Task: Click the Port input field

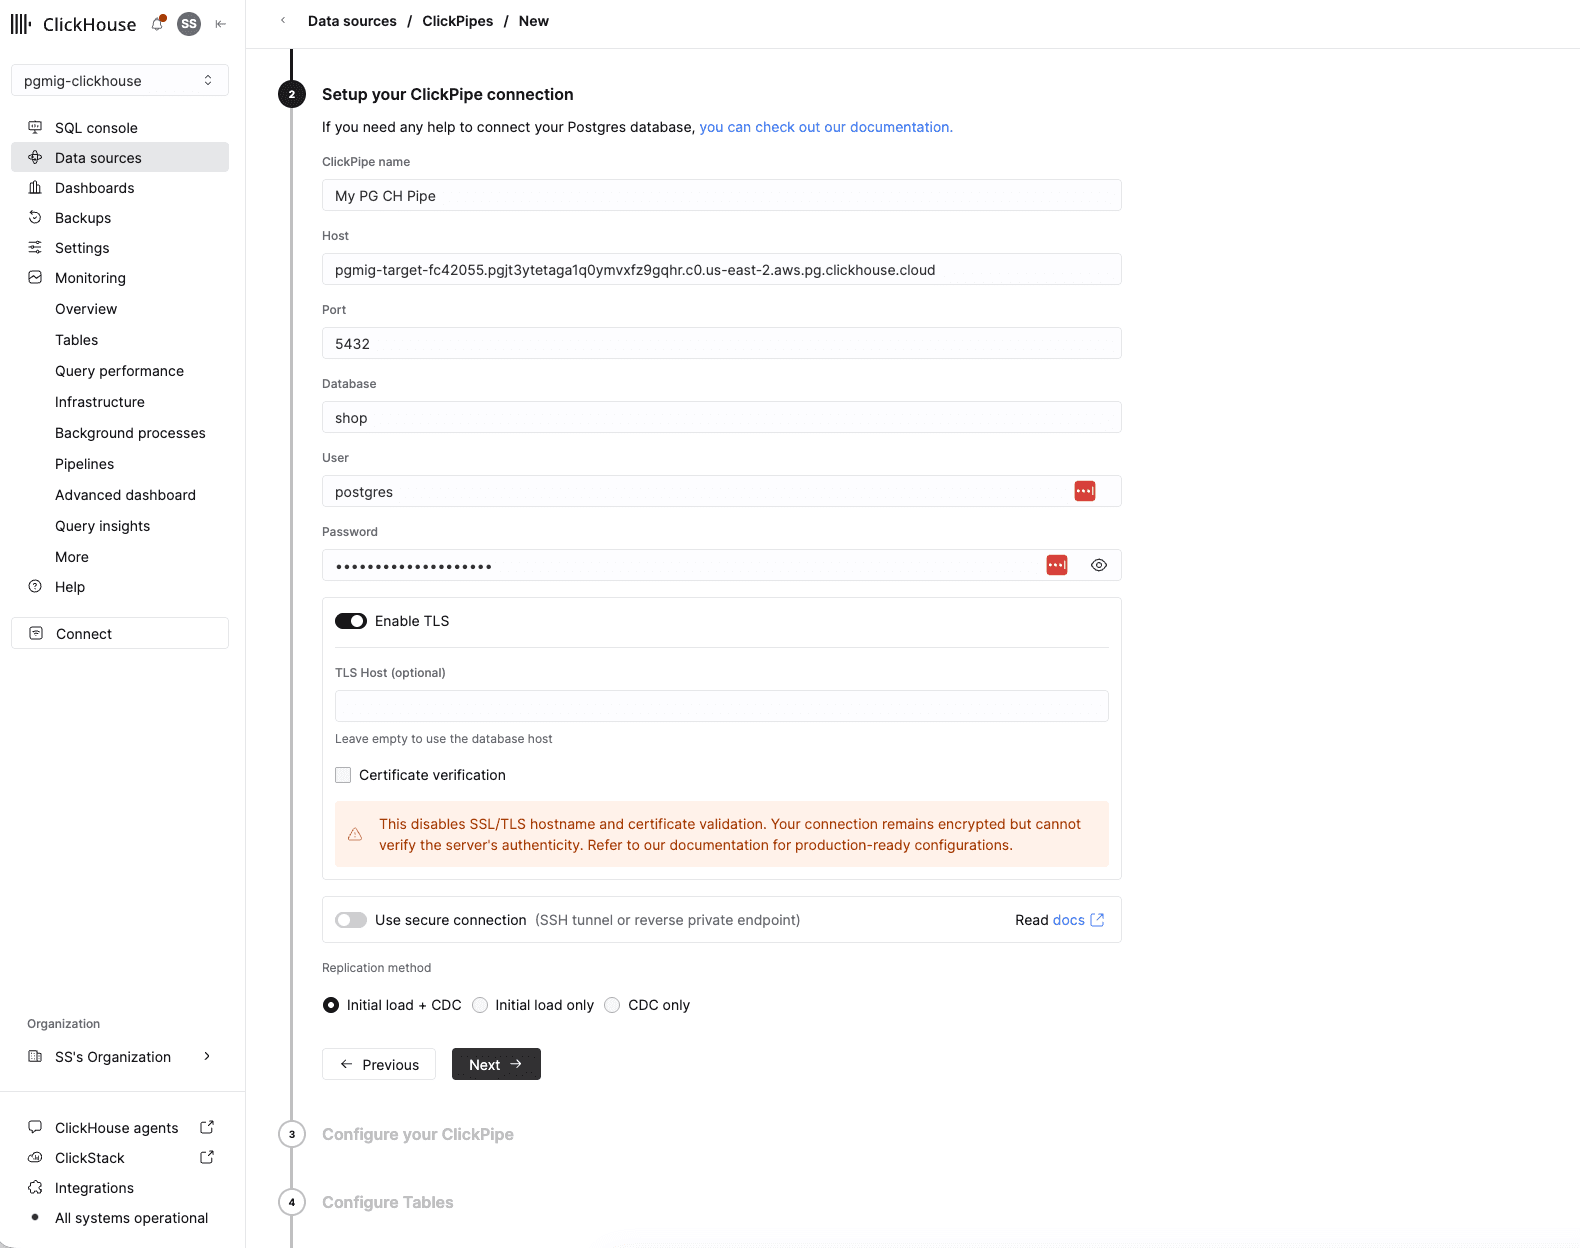Action: click(x=721, y=343)
